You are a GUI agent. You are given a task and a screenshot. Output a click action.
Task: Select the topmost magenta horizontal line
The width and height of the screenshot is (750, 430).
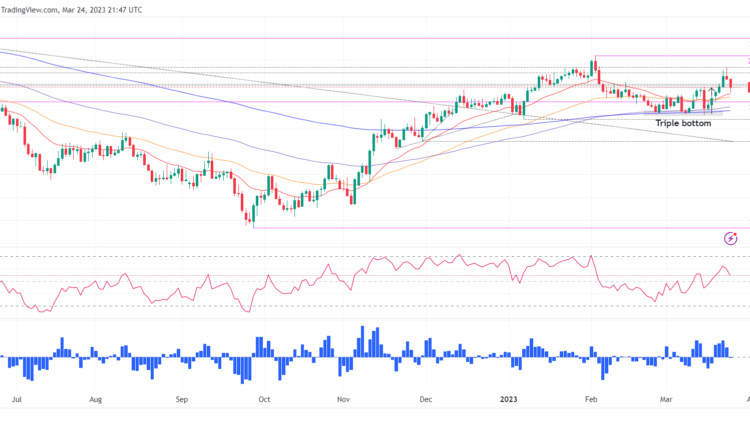[300, 38]
